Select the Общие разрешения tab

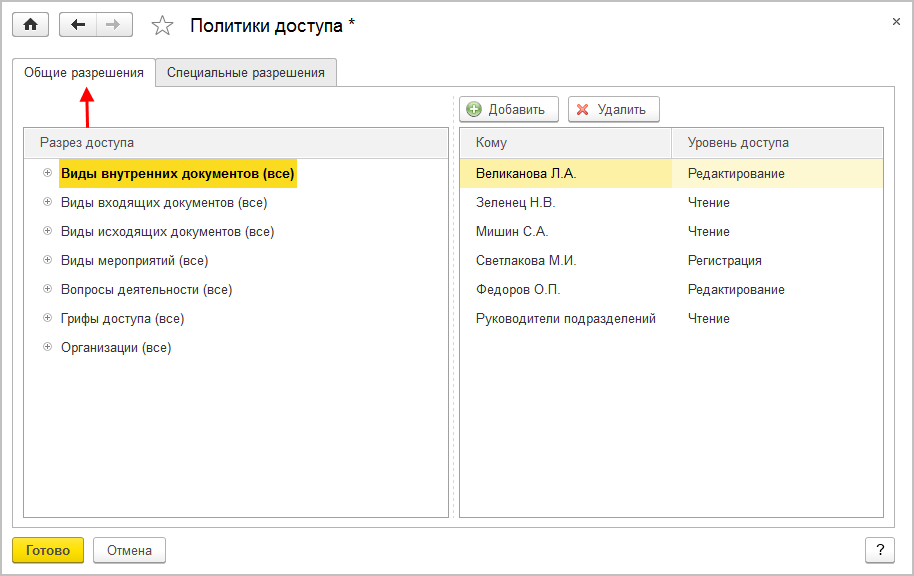(84, 72)
